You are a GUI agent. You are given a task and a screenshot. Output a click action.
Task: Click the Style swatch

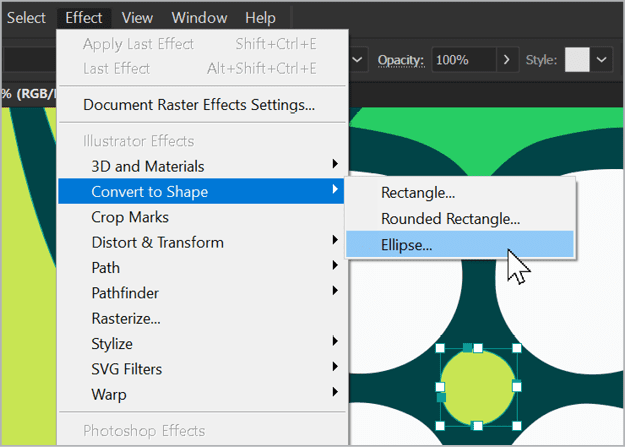pyautogui.click(x=577, y=60)
